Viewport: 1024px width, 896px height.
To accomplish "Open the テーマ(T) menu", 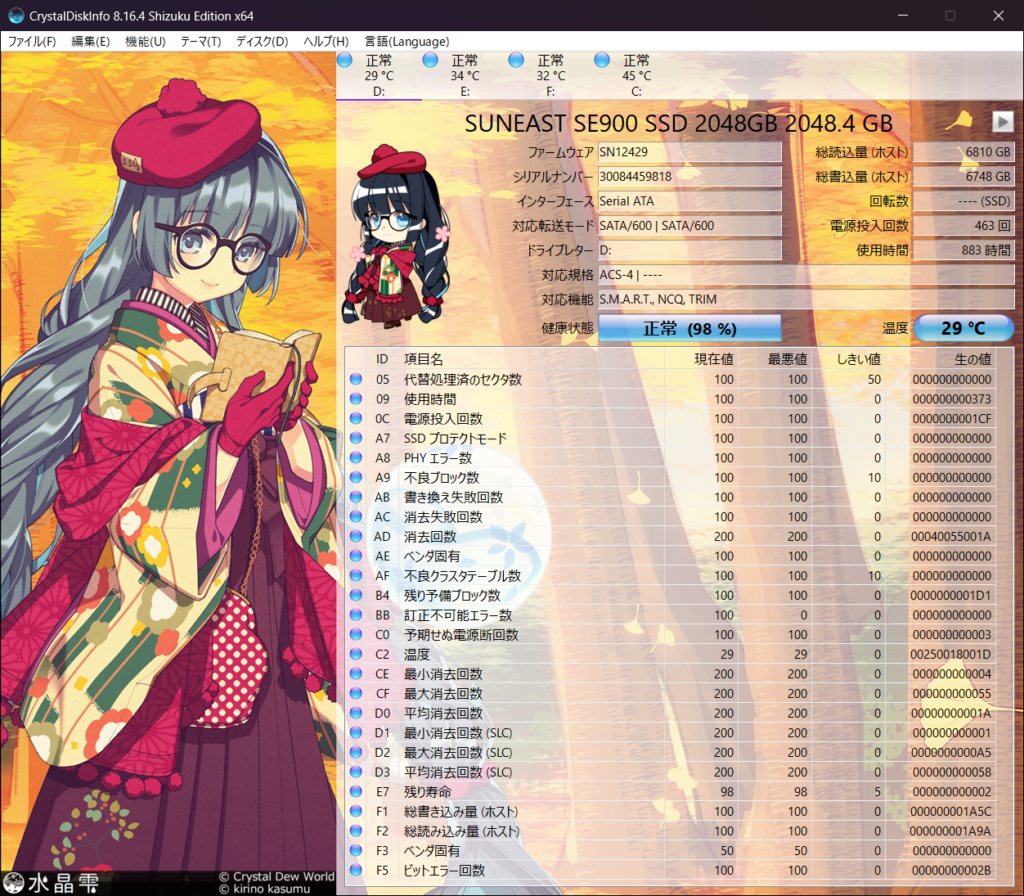I will pyautogui.click(x=200, y=41).
